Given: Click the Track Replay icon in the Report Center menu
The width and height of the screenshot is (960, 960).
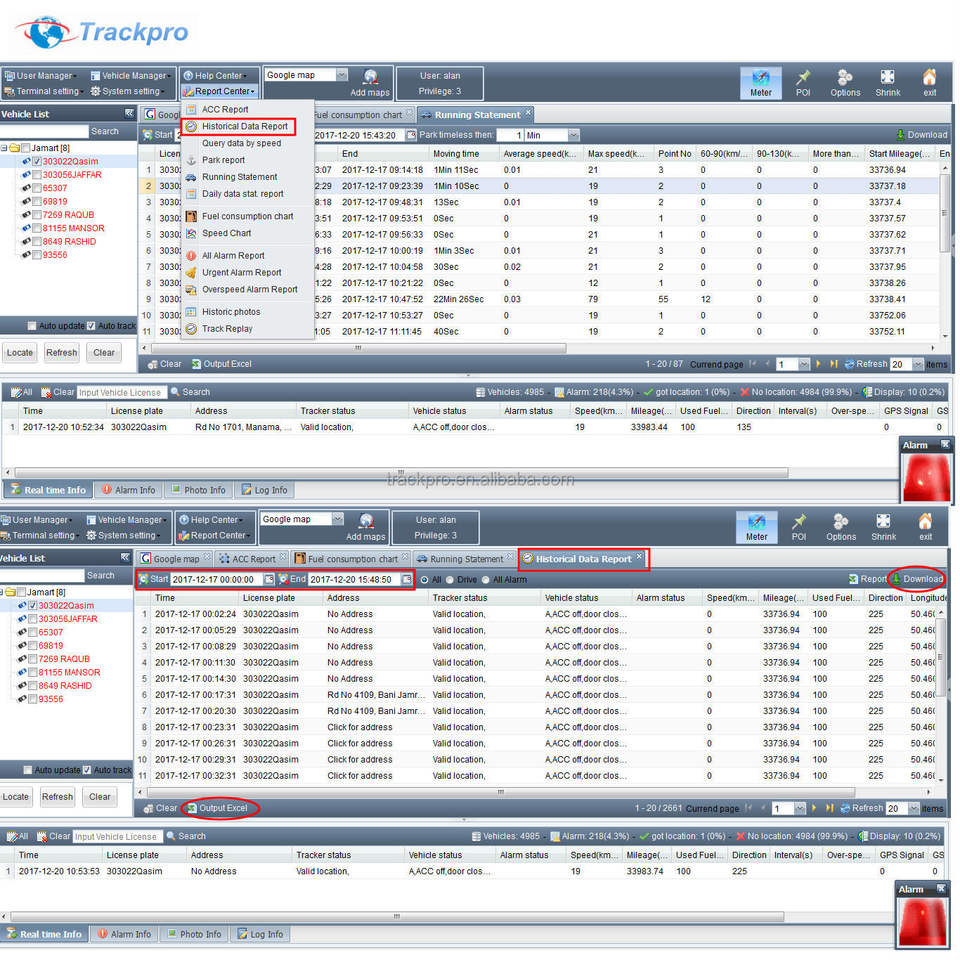Looking at the screenshot, I should pyautogui.click(x=191, y=329).
